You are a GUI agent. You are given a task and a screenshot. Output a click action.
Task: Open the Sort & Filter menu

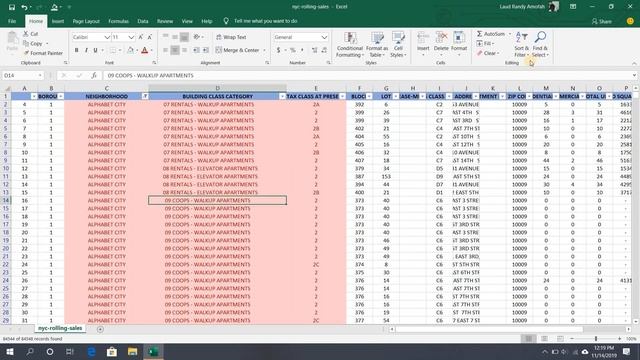click(x=521, y=44)
